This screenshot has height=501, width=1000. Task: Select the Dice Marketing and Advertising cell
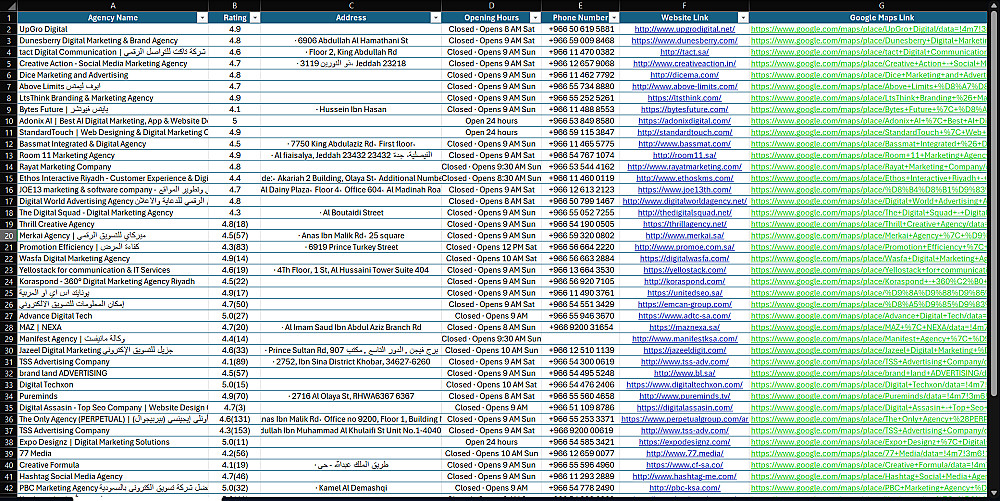[113, 75]
